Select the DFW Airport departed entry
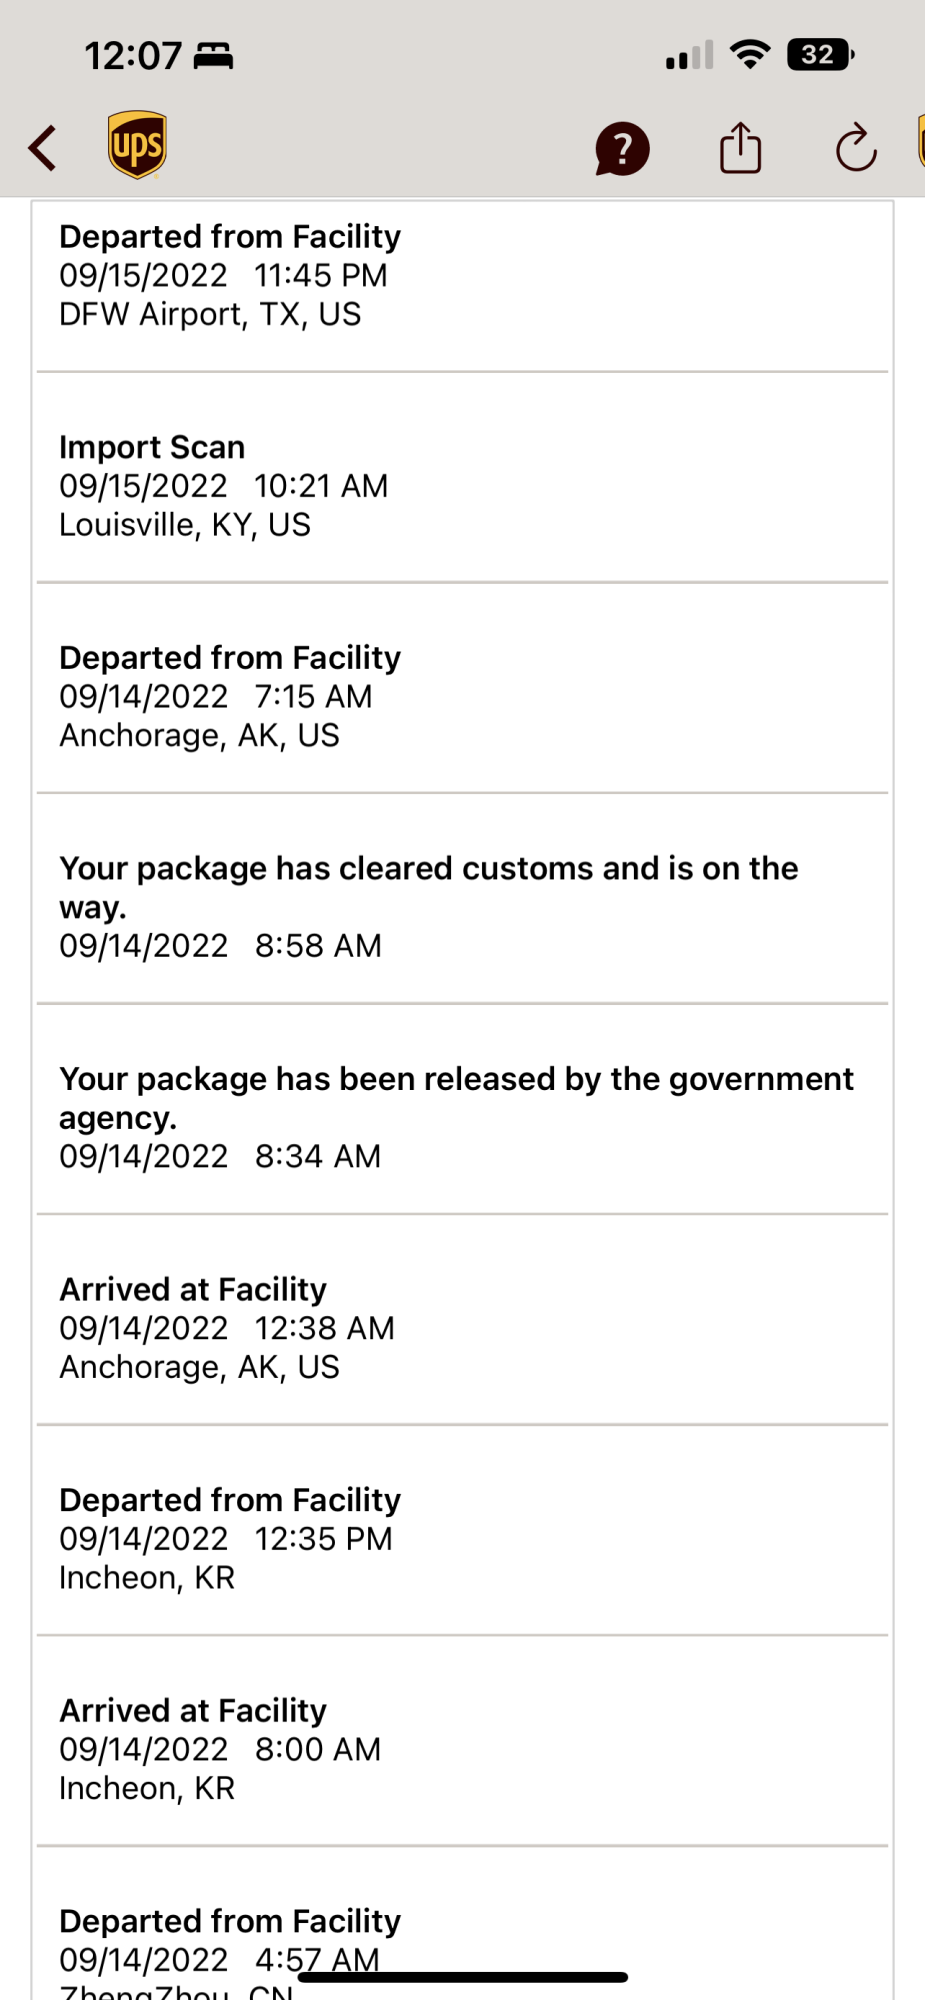 (462, 276)
